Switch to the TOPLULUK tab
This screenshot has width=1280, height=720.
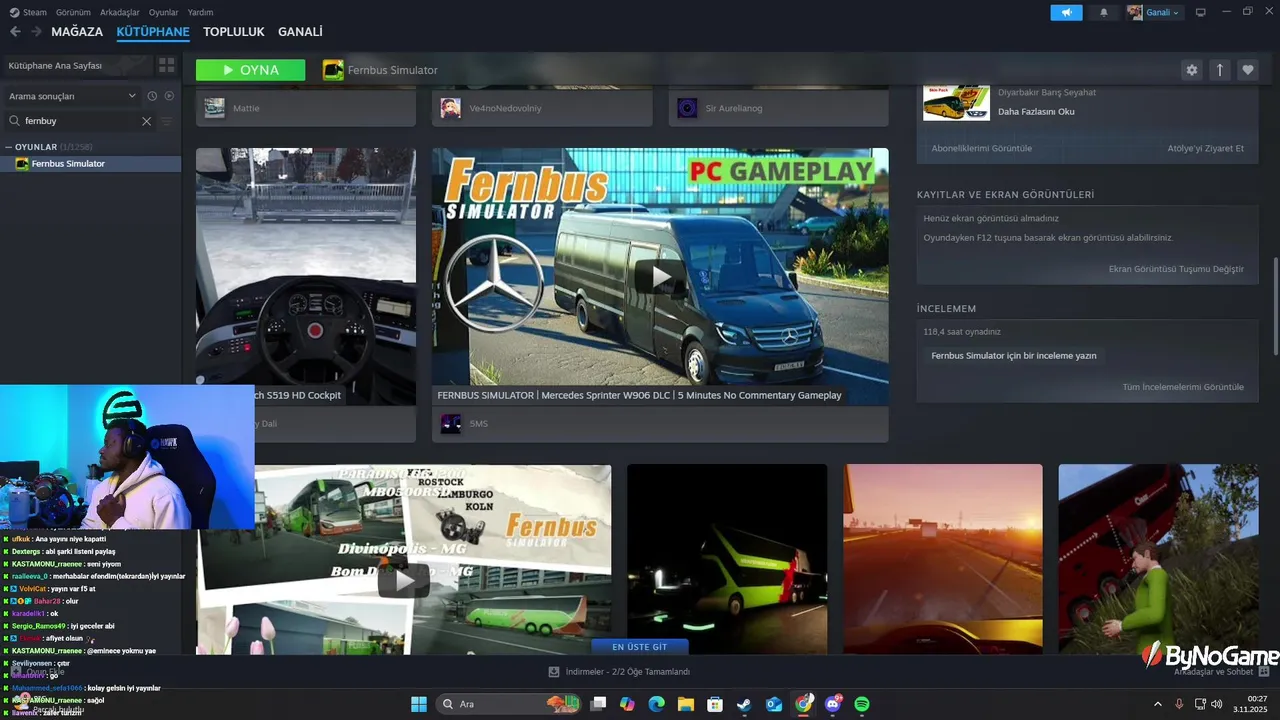click(x=234, y=32)
